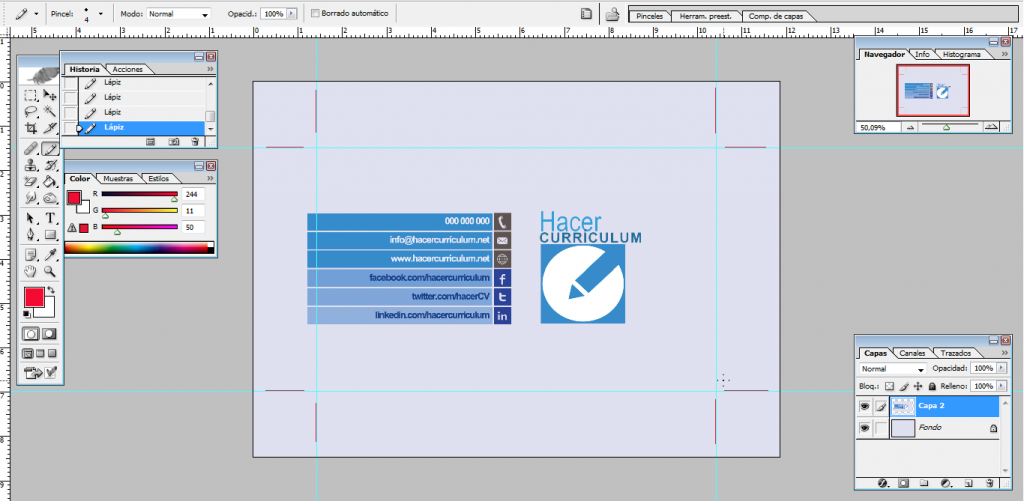Select the Zoom magnifier tool
The height and width of the screenshot is (501, 1024).
click(50, 270)
